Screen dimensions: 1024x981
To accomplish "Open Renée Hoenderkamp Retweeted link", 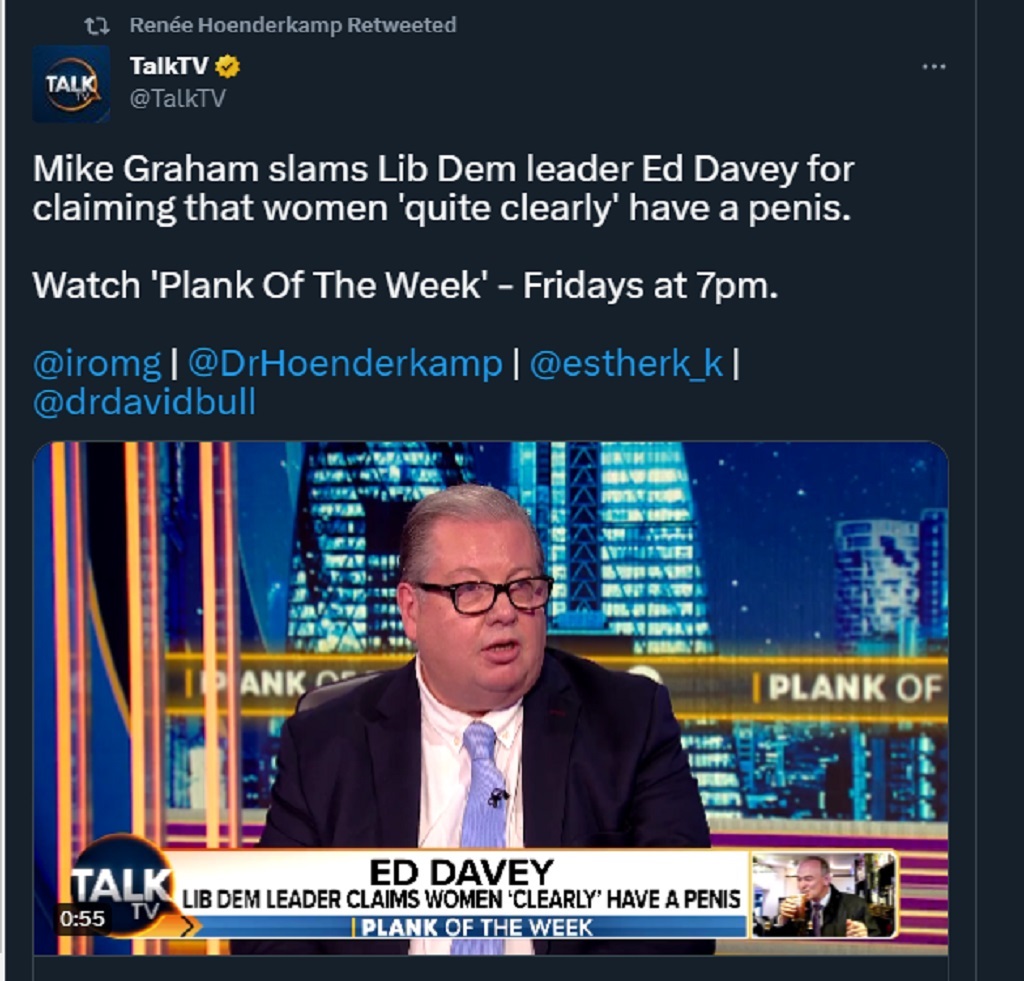I will click(293, 25).
